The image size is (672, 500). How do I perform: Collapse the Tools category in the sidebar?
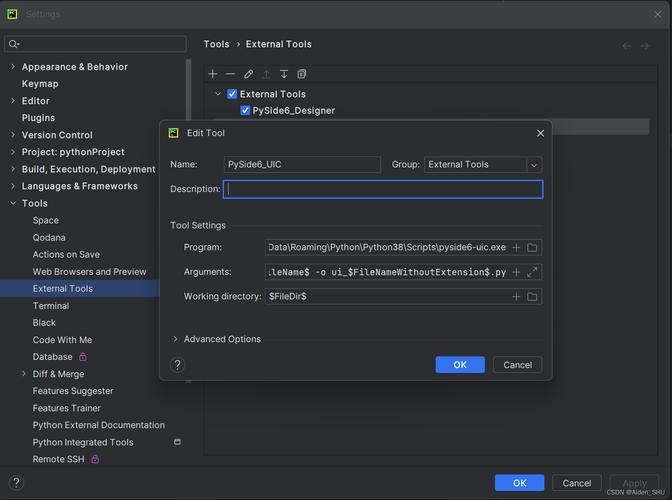point(13,203)
